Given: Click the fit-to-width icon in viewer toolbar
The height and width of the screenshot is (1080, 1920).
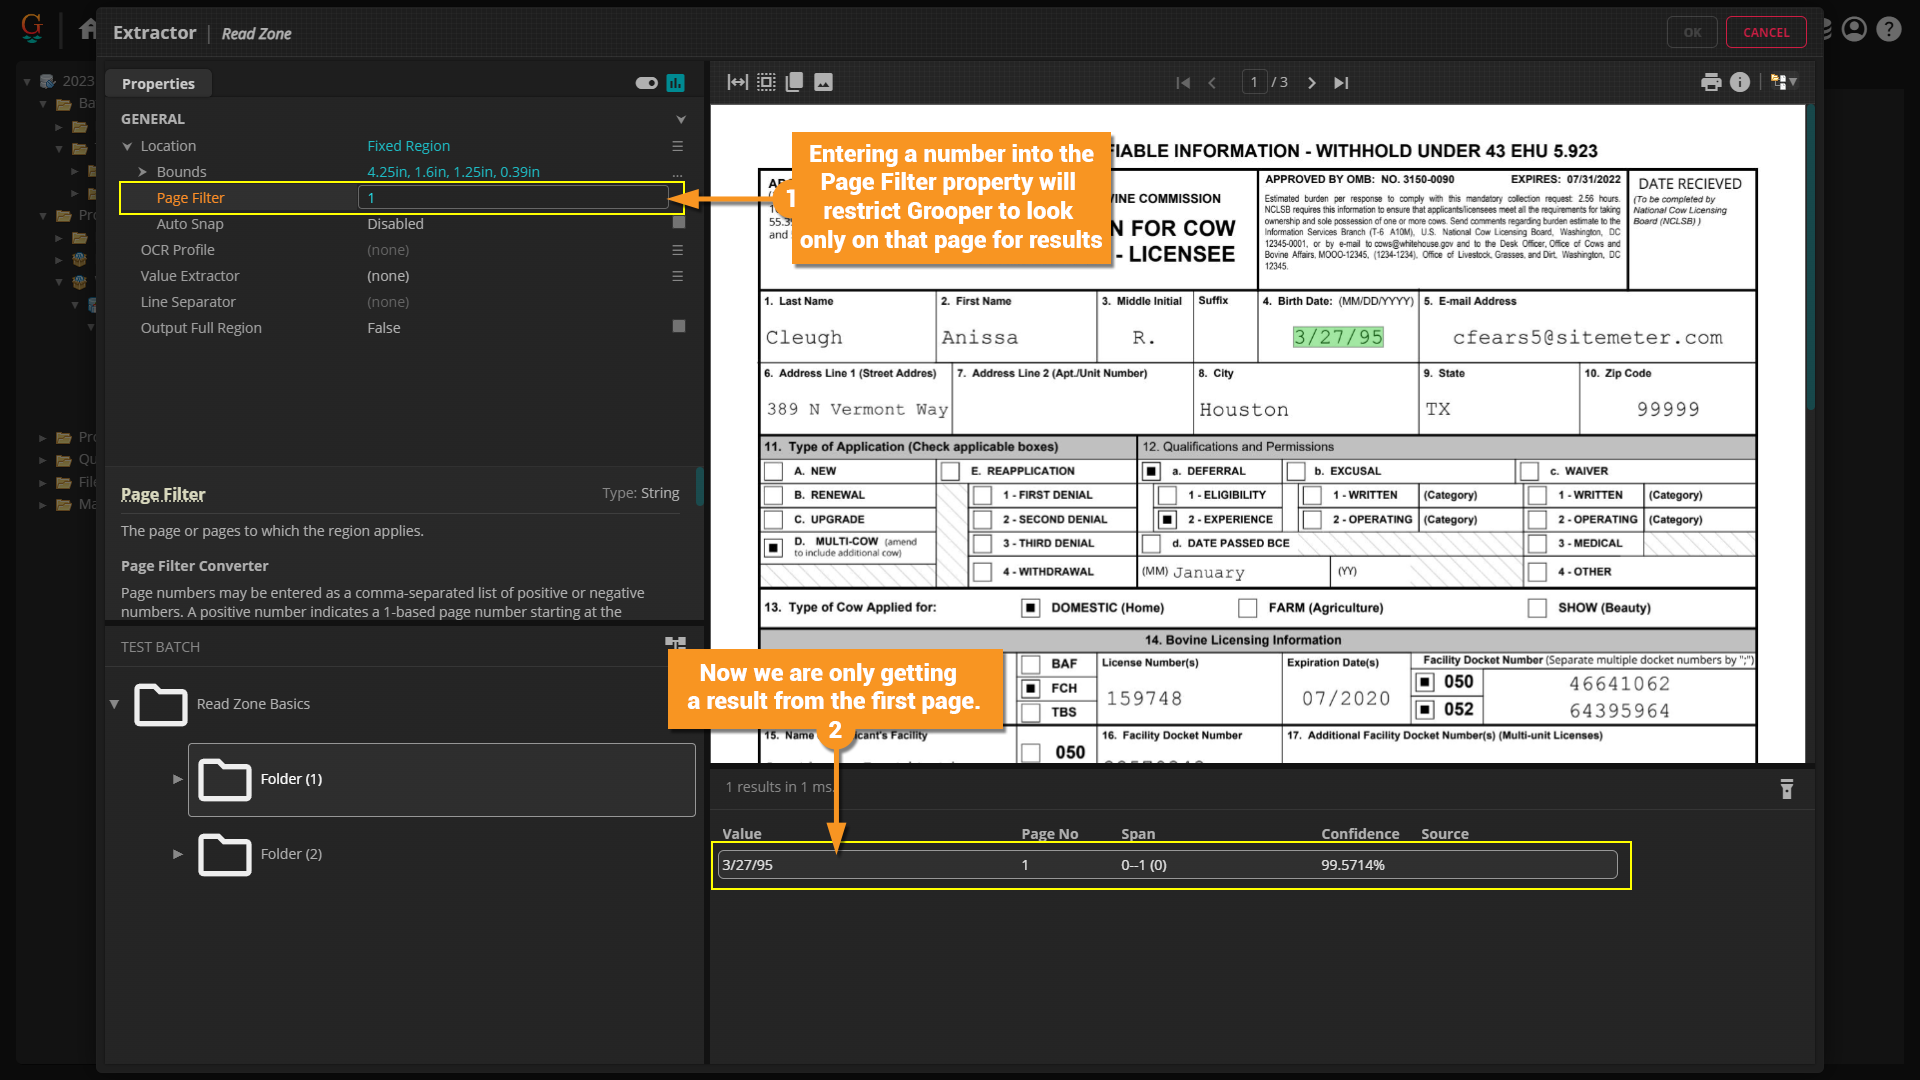Looking at the screenshot, I should [x=737, y=82].
